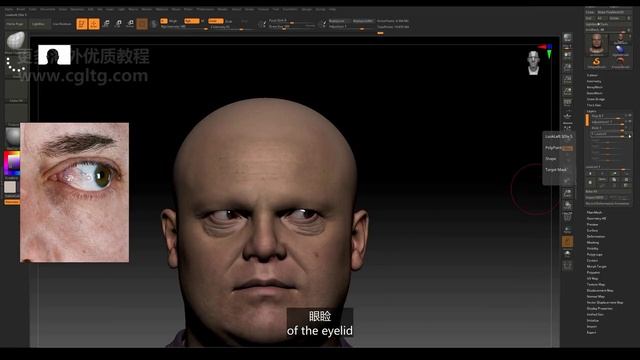Click icon under Target Mask in popup

[x=567, y=180]
